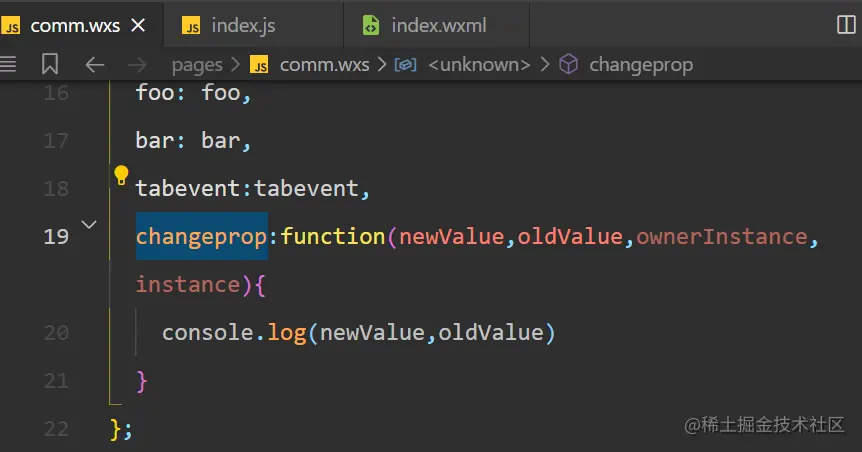The width and height of the screenshot is (862, 452).
Task: Expand the <unknown> breadcrumb text
Action: coord(479,65)
